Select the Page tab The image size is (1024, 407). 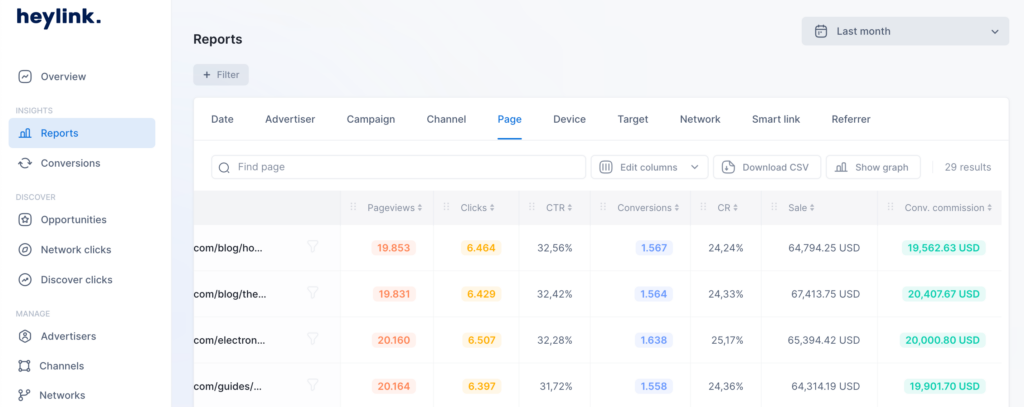point(509,120)
